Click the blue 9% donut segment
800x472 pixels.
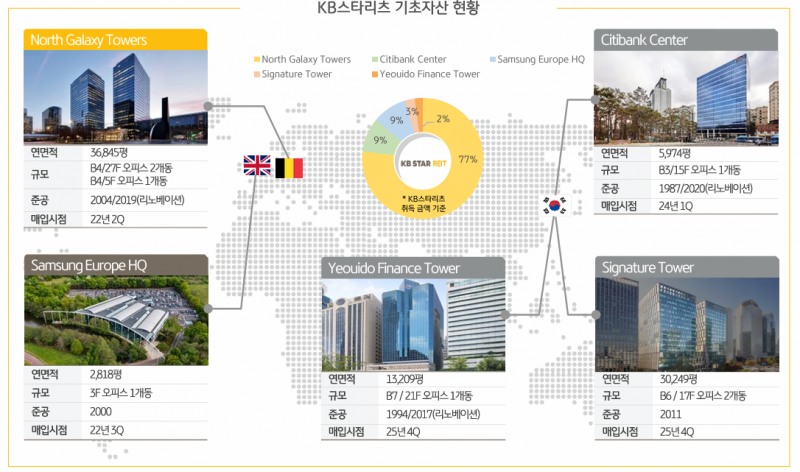point(396,120)
